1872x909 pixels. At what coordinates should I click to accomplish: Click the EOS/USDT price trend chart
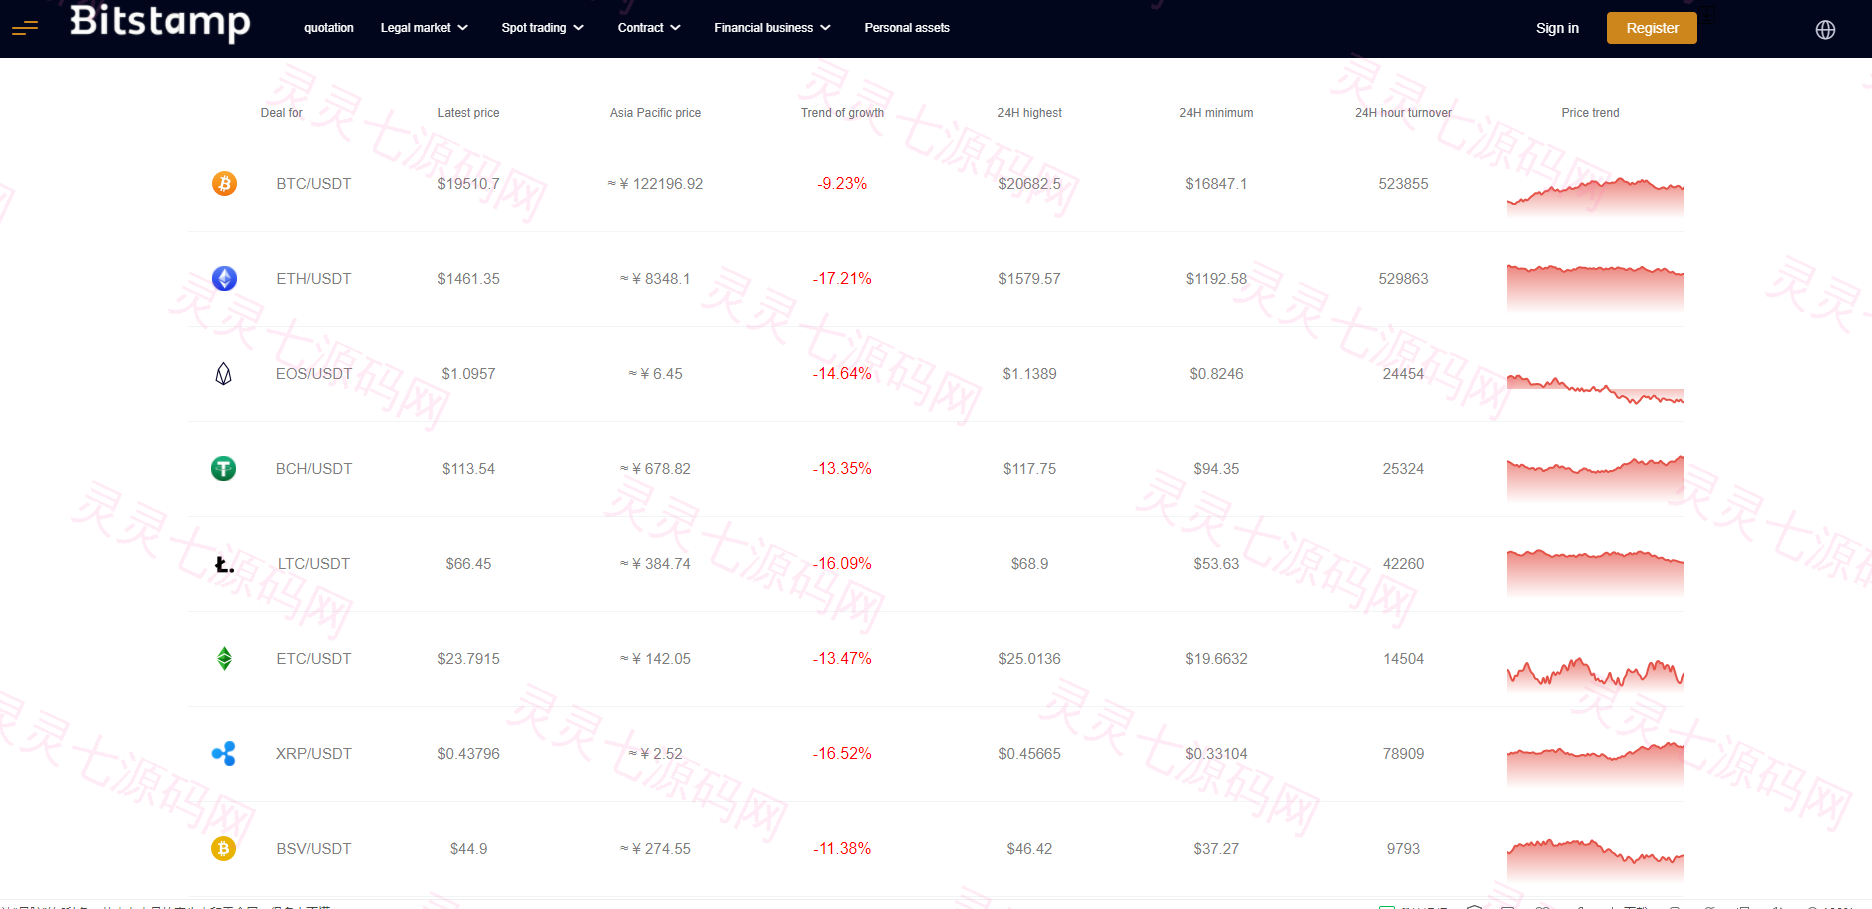tap(1595, 388)
